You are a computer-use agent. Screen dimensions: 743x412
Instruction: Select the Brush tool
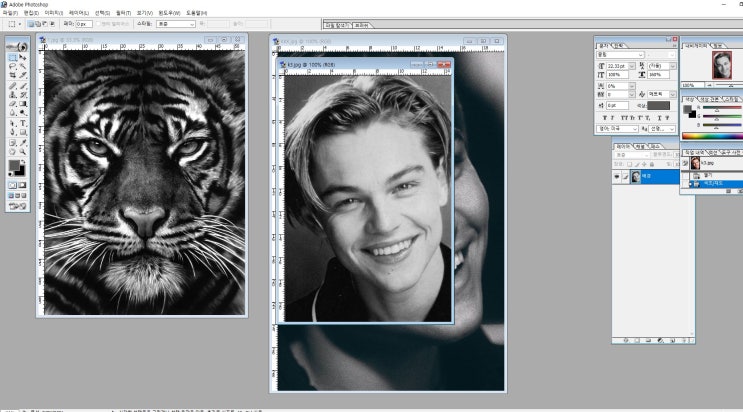(x=23, y=86)
